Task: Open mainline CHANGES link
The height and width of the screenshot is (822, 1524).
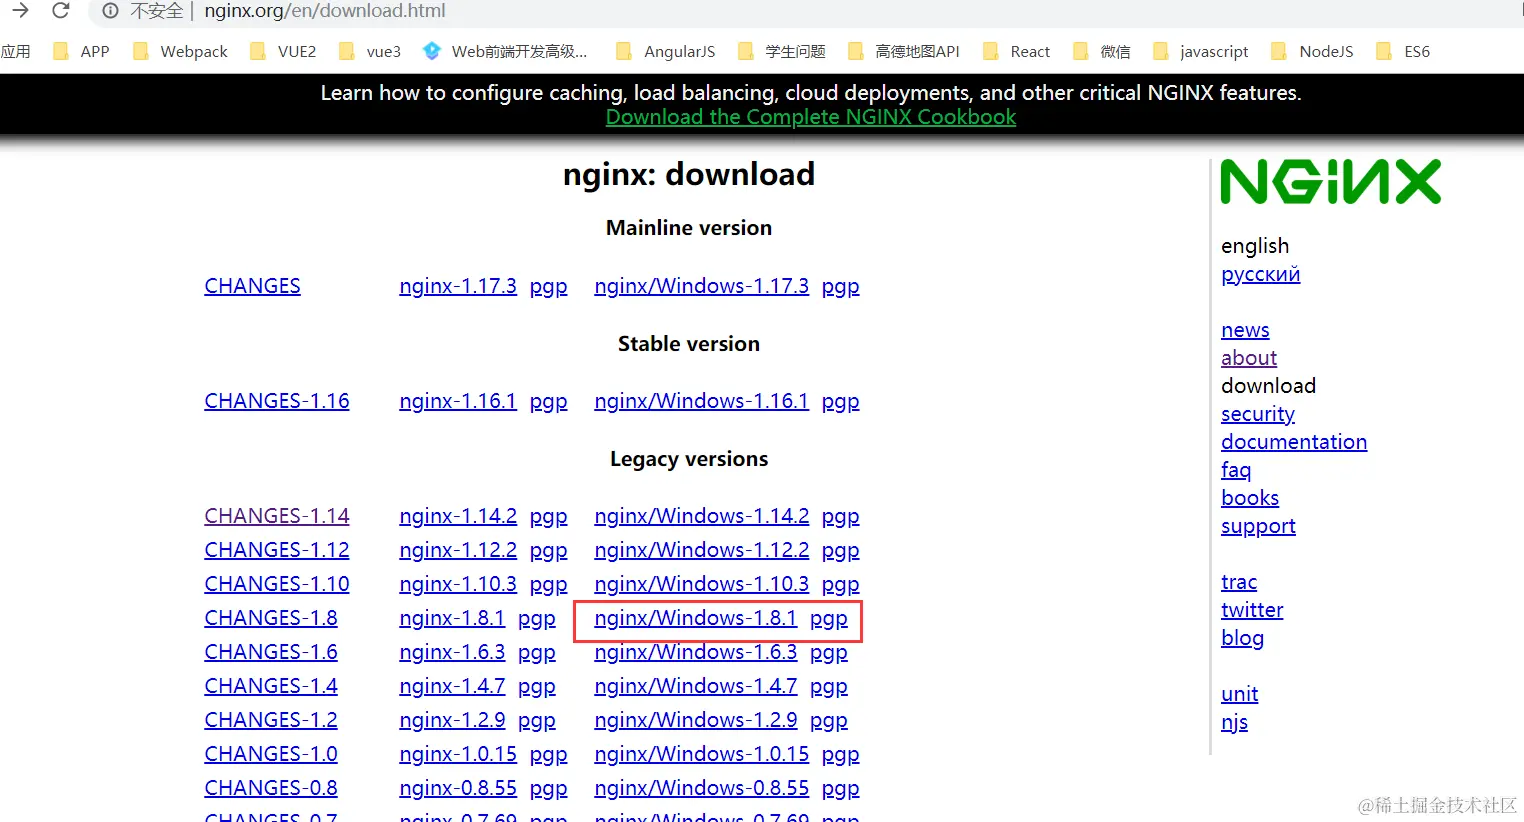Action: click(252, 286)
